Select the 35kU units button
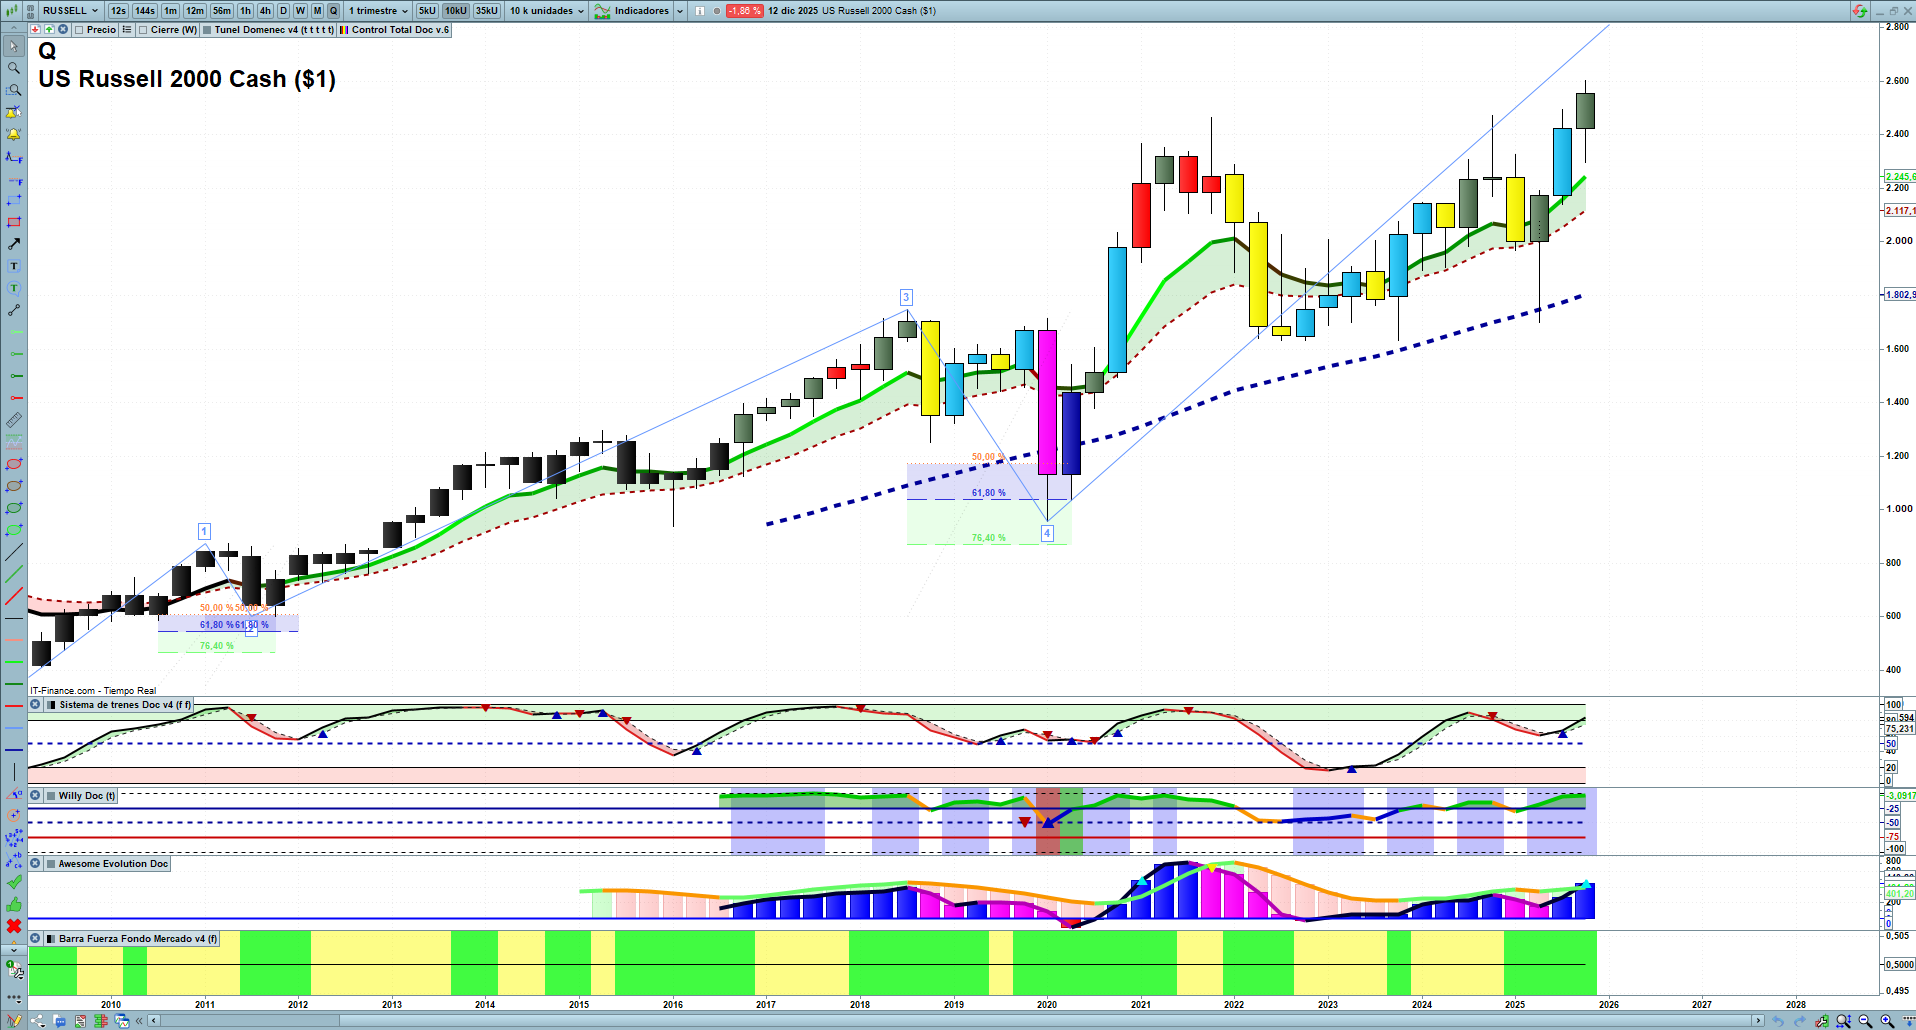1916x1030 pixels. click(487, 11)
